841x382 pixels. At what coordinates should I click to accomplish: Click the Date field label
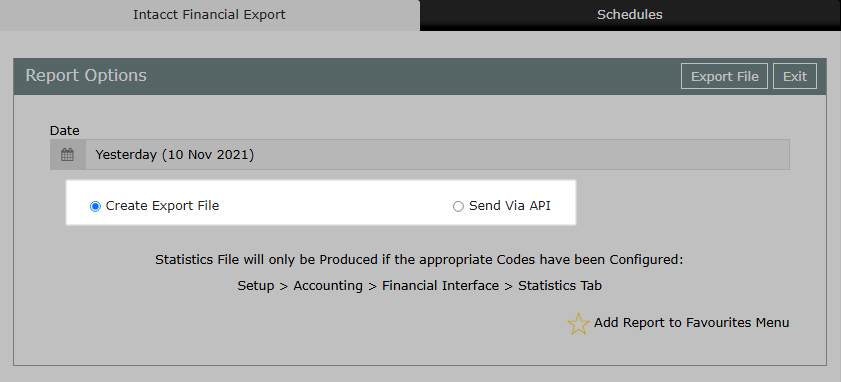(x=64, y=130)
